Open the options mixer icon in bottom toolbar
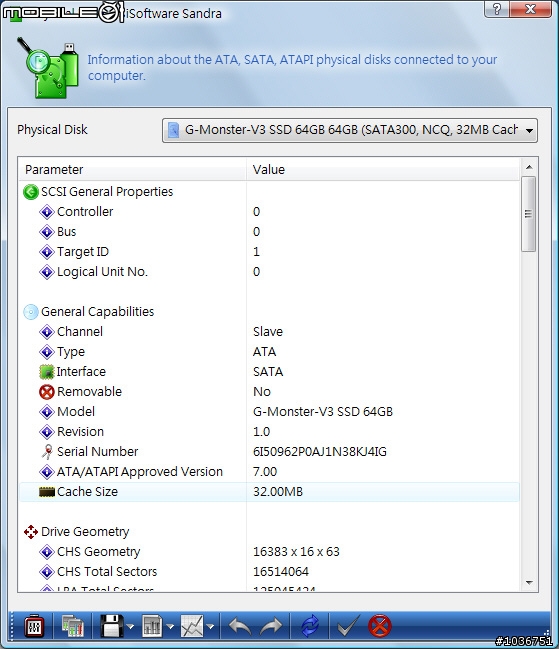 pos(34,626)
